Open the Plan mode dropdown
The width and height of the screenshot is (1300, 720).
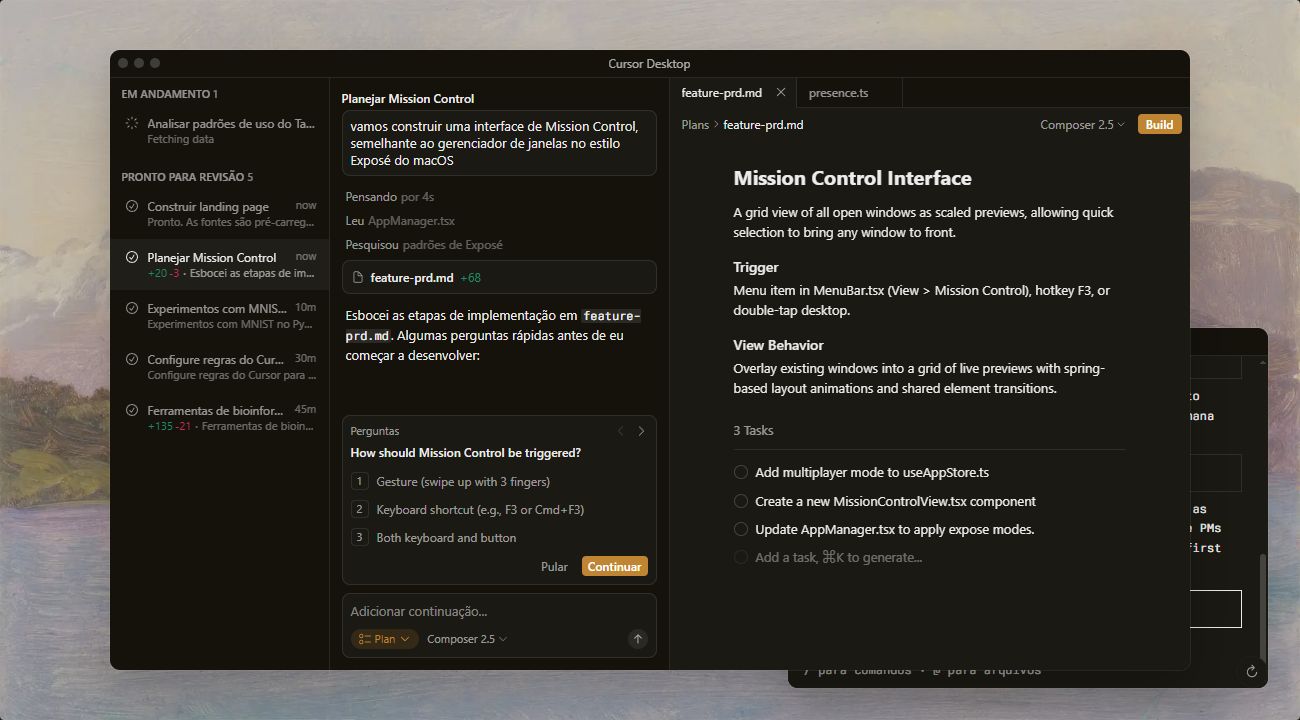pyautogui.click(x=384, y=639)
